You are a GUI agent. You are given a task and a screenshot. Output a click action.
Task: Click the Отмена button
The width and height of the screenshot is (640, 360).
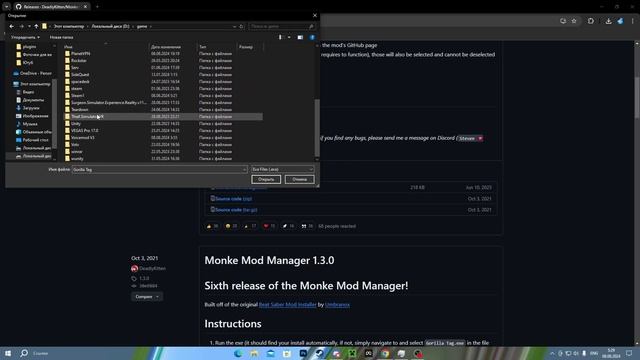pos(300,180)
